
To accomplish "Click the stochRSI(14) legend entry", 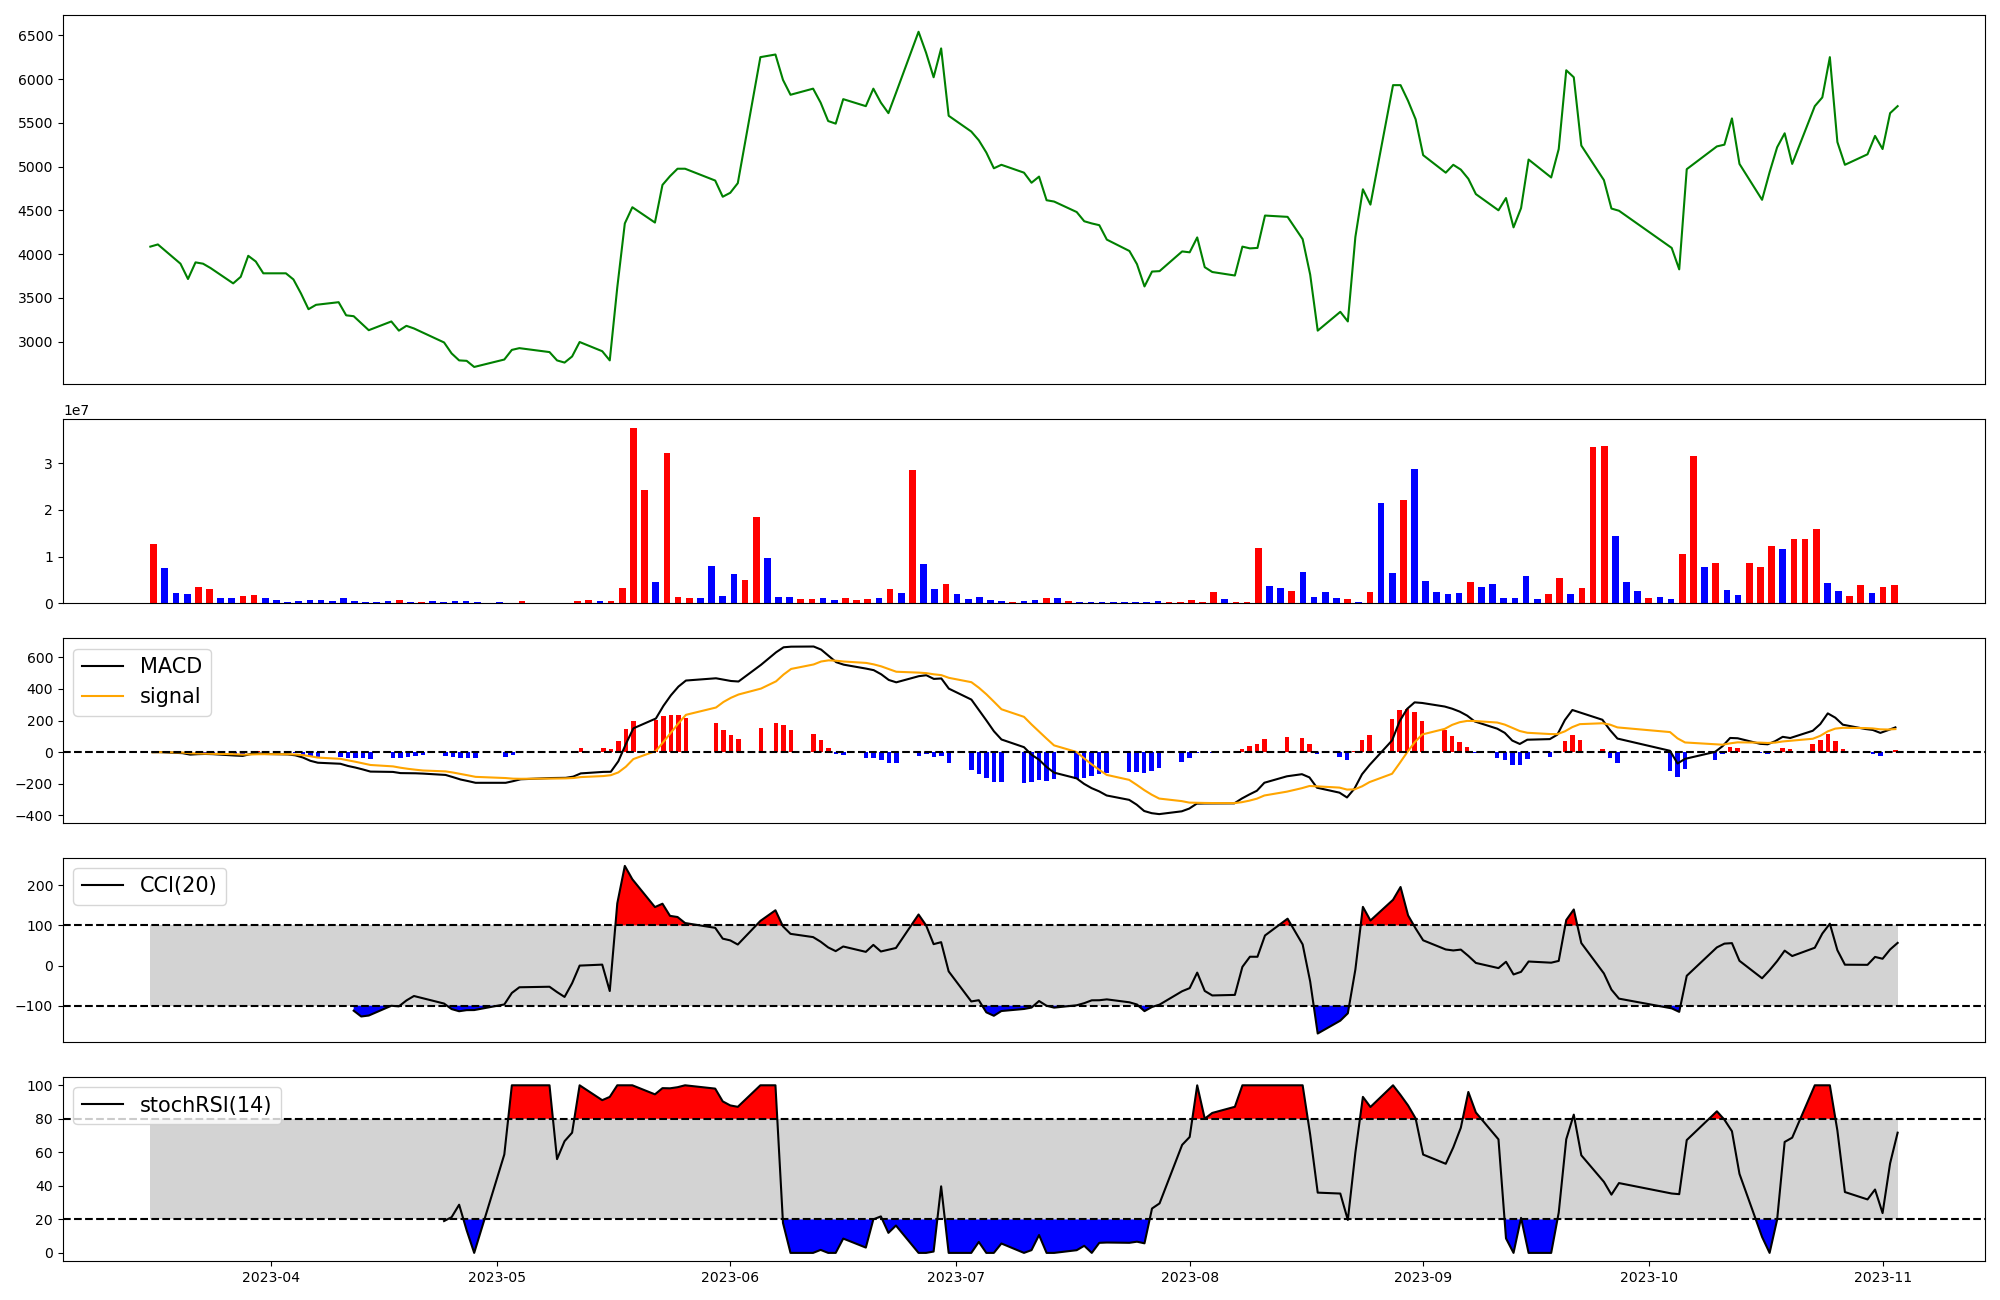I will point(205,1105).
